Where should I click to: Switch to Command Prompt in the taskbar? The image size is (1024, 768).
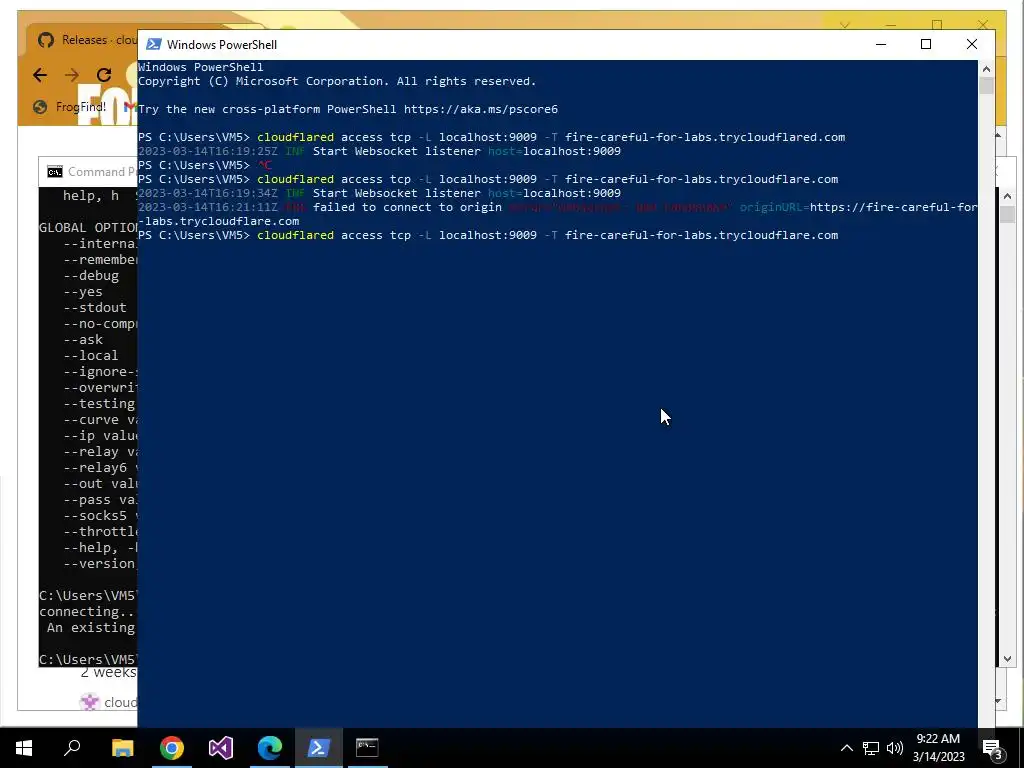367,748
